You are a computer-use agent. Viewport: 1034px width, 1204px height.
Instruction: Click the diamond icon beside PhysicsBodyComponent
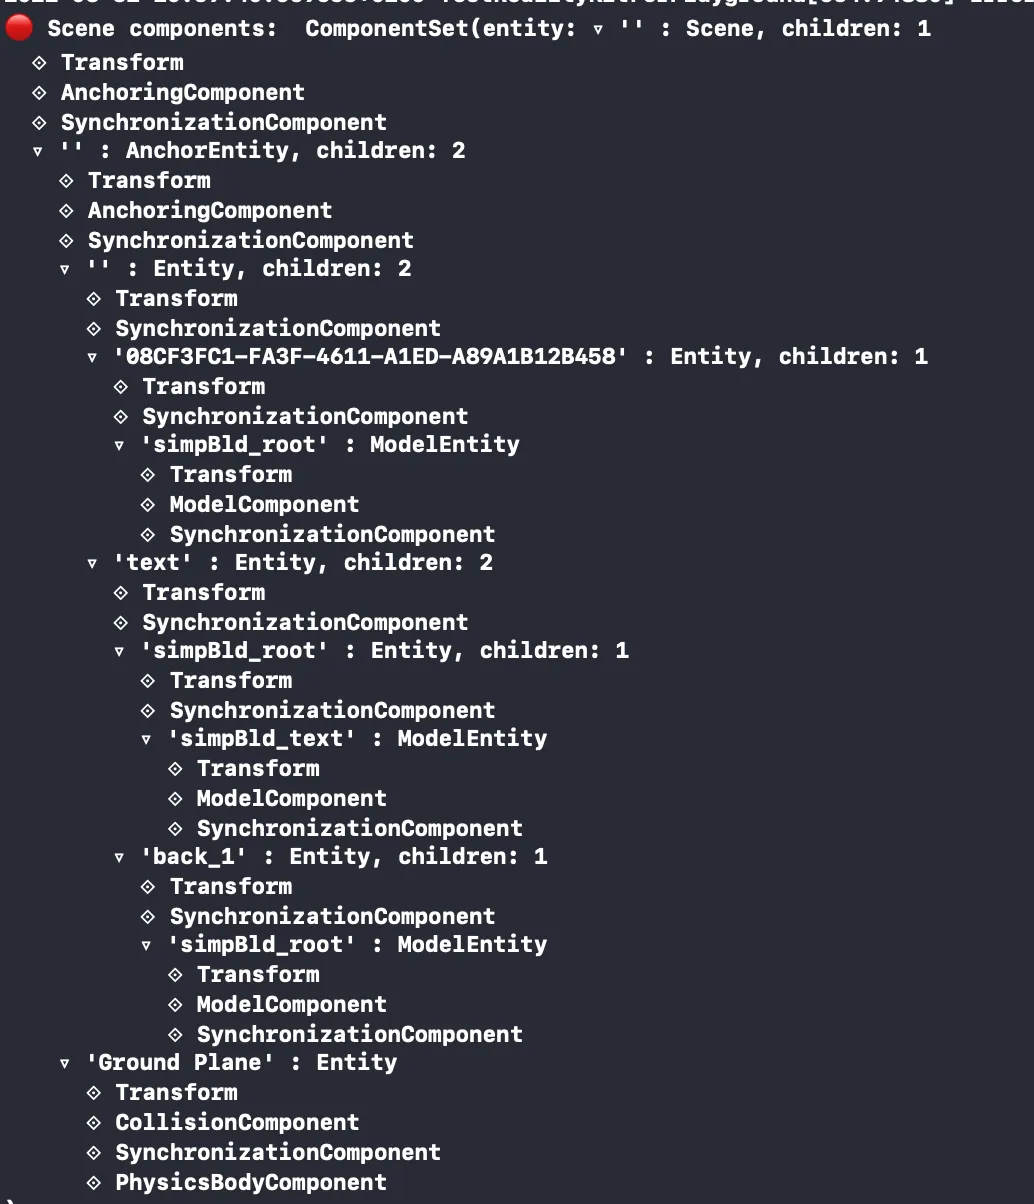tap(94, 1182)
